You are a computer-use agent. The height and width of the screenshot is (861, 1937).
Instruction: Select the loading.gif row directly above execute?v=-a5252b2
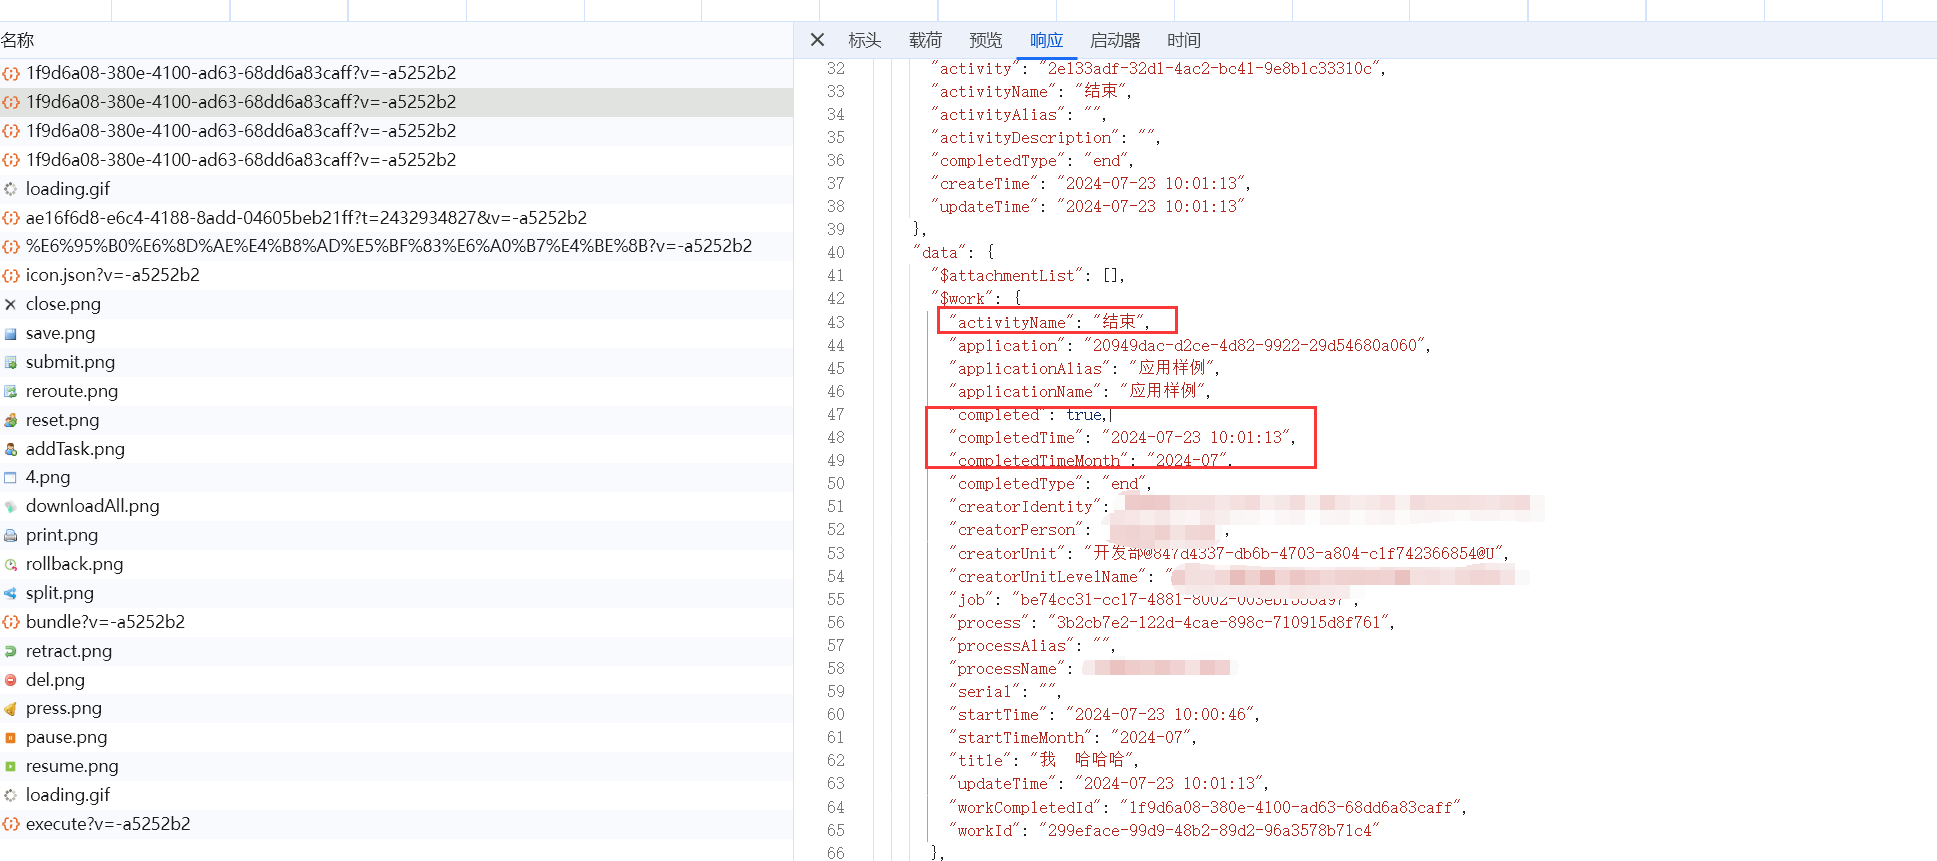(x=396, y=795)
